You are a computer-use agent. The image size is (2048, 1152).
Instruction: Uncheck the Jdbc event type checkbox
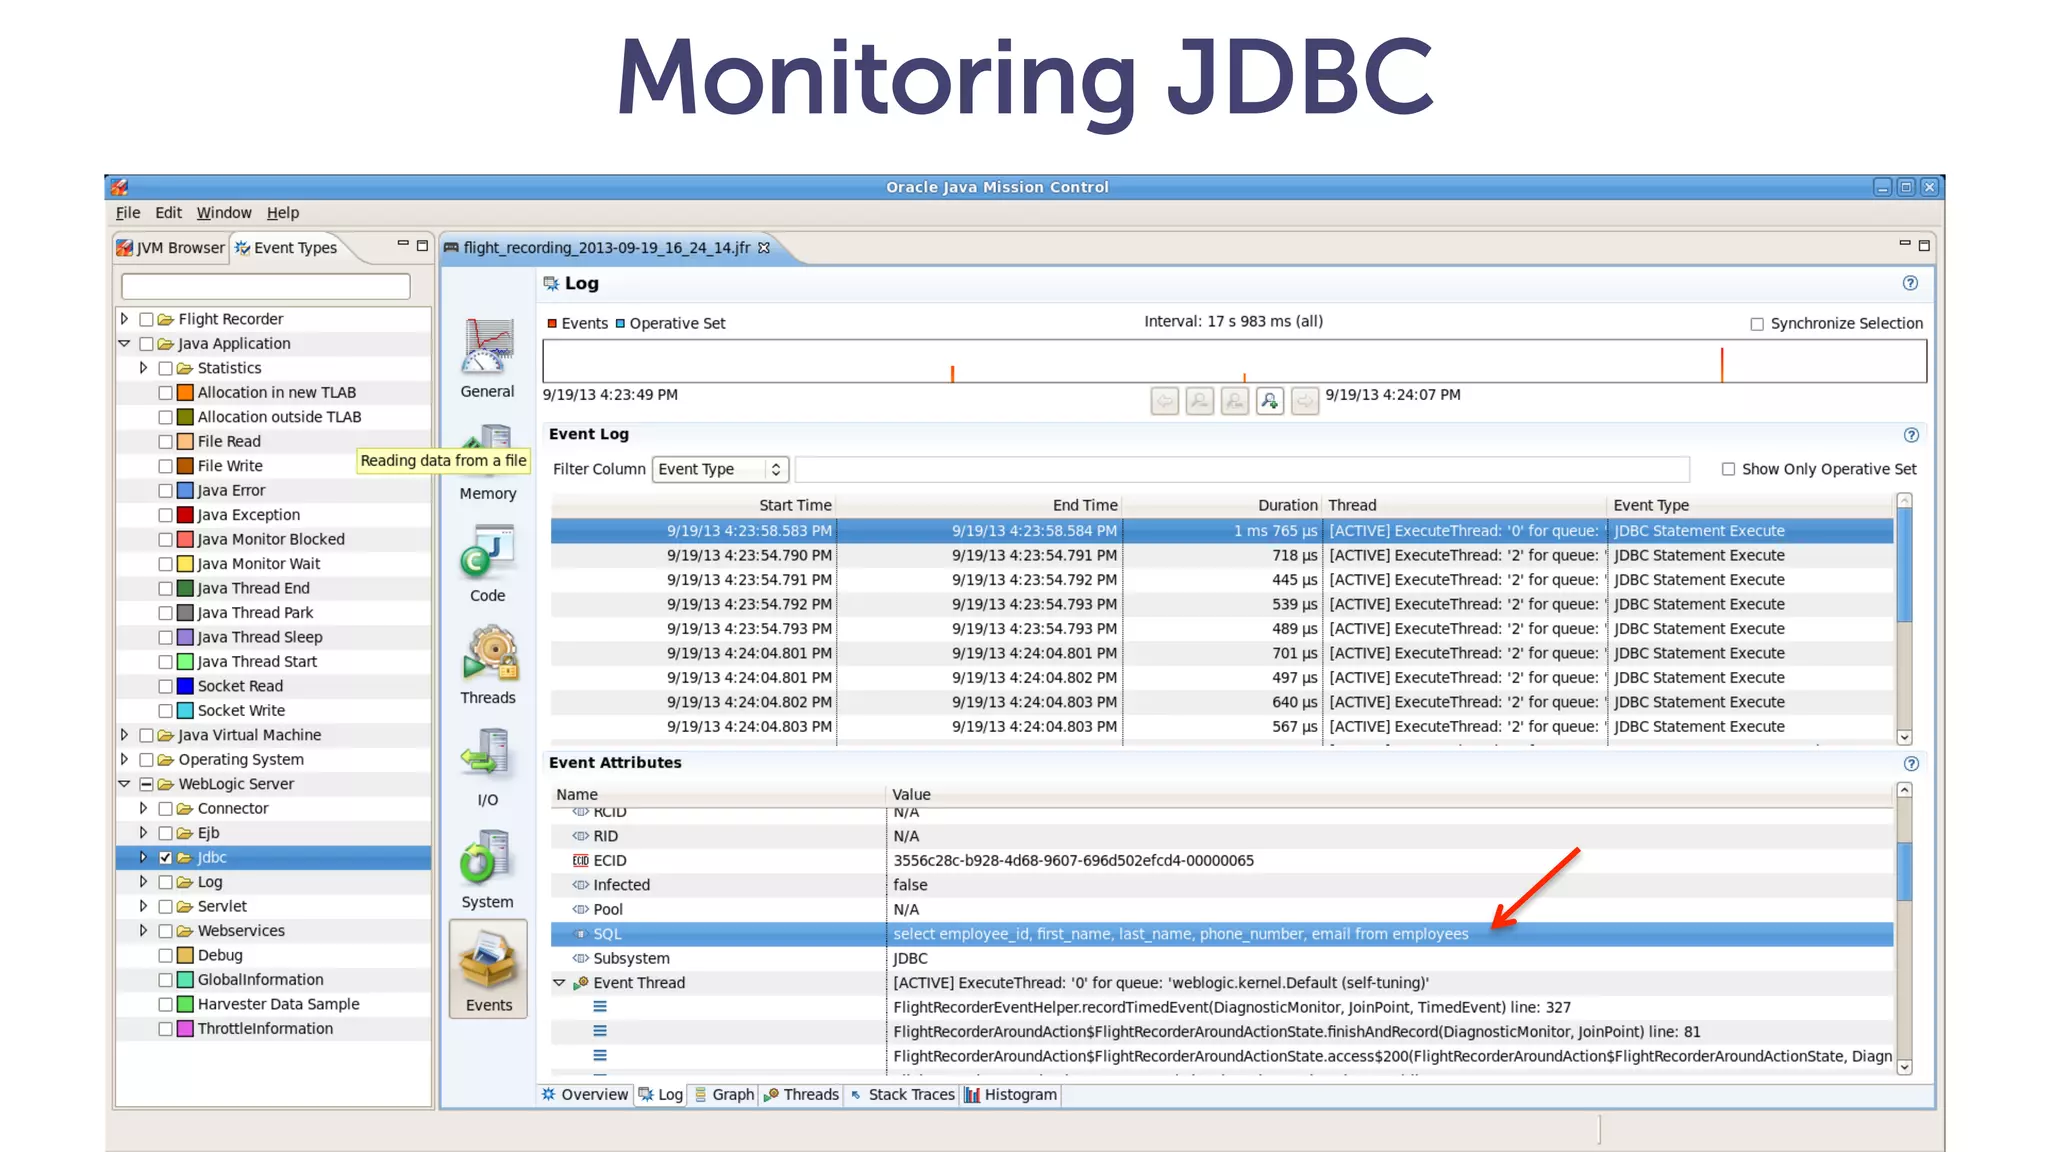(x=165, y=858)
